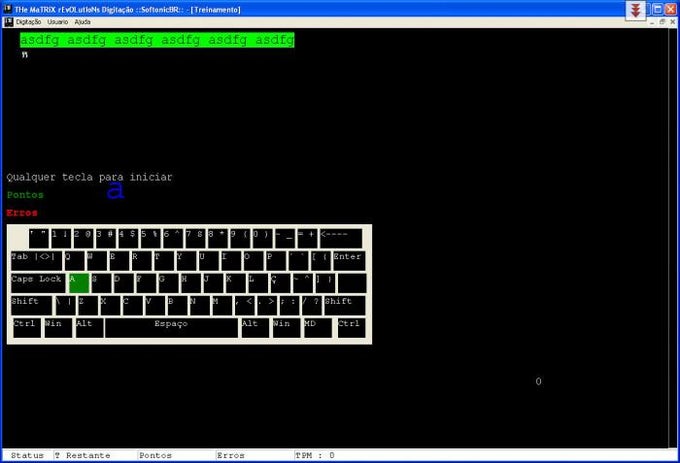Click the 1 ! number key

click(61, 238)
